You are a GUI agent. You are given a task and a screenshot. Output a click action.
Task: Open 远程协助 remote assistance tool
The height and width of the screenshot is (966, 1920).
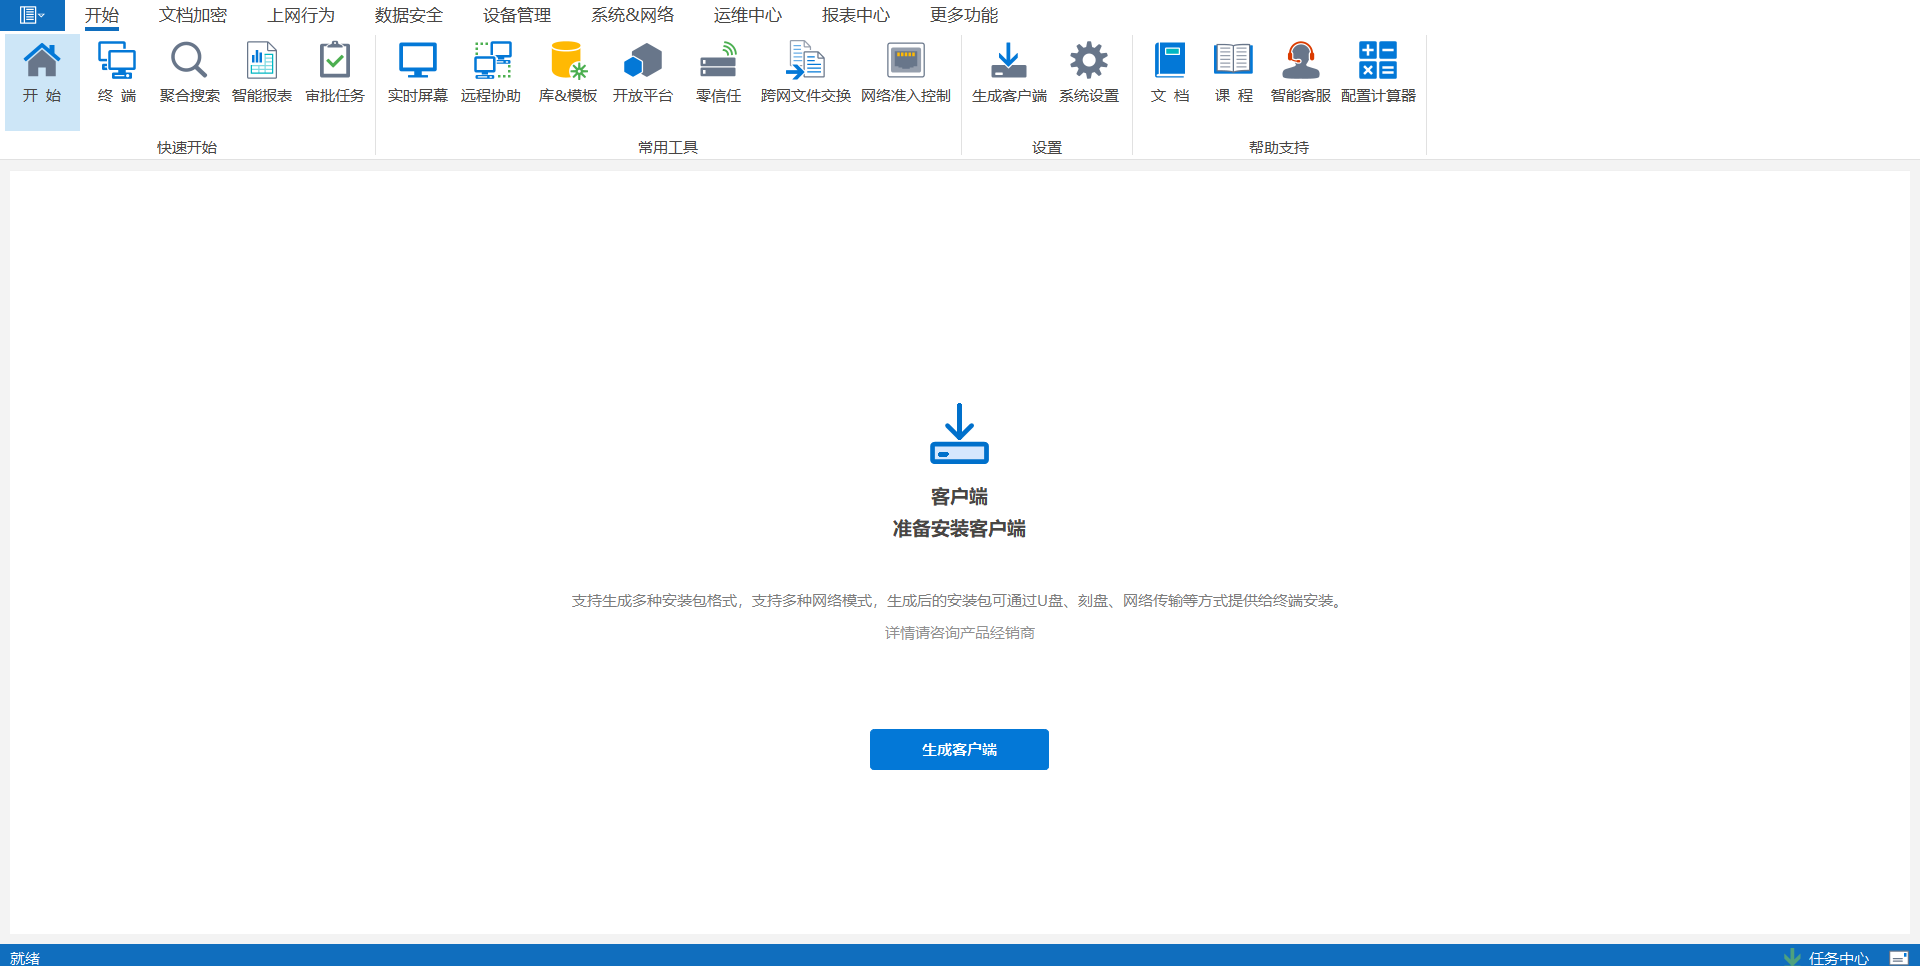[491, 62]
